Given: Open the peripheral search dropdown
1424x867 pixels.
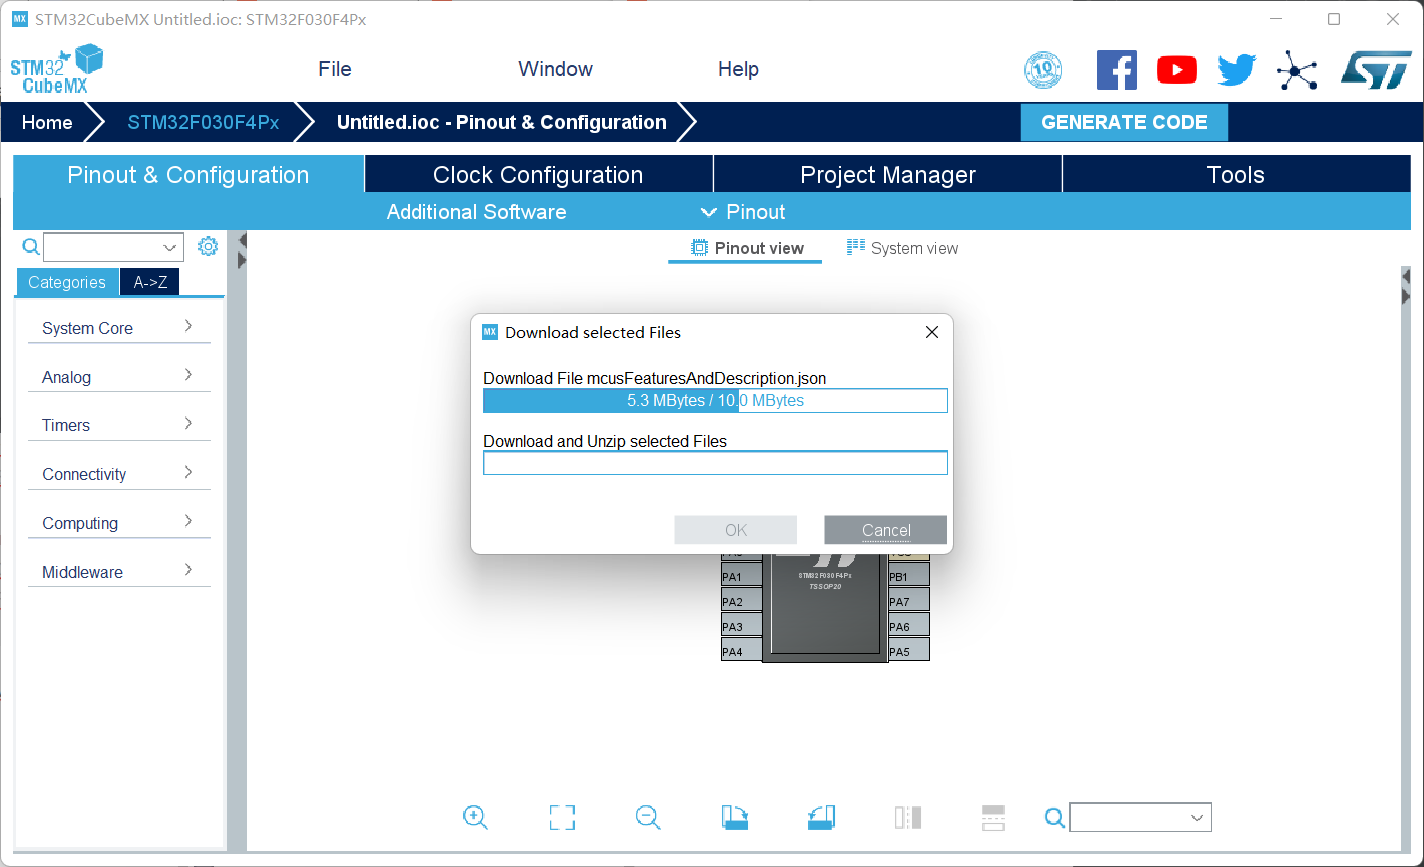Looking at the screenshot, I should click(169, 247).
